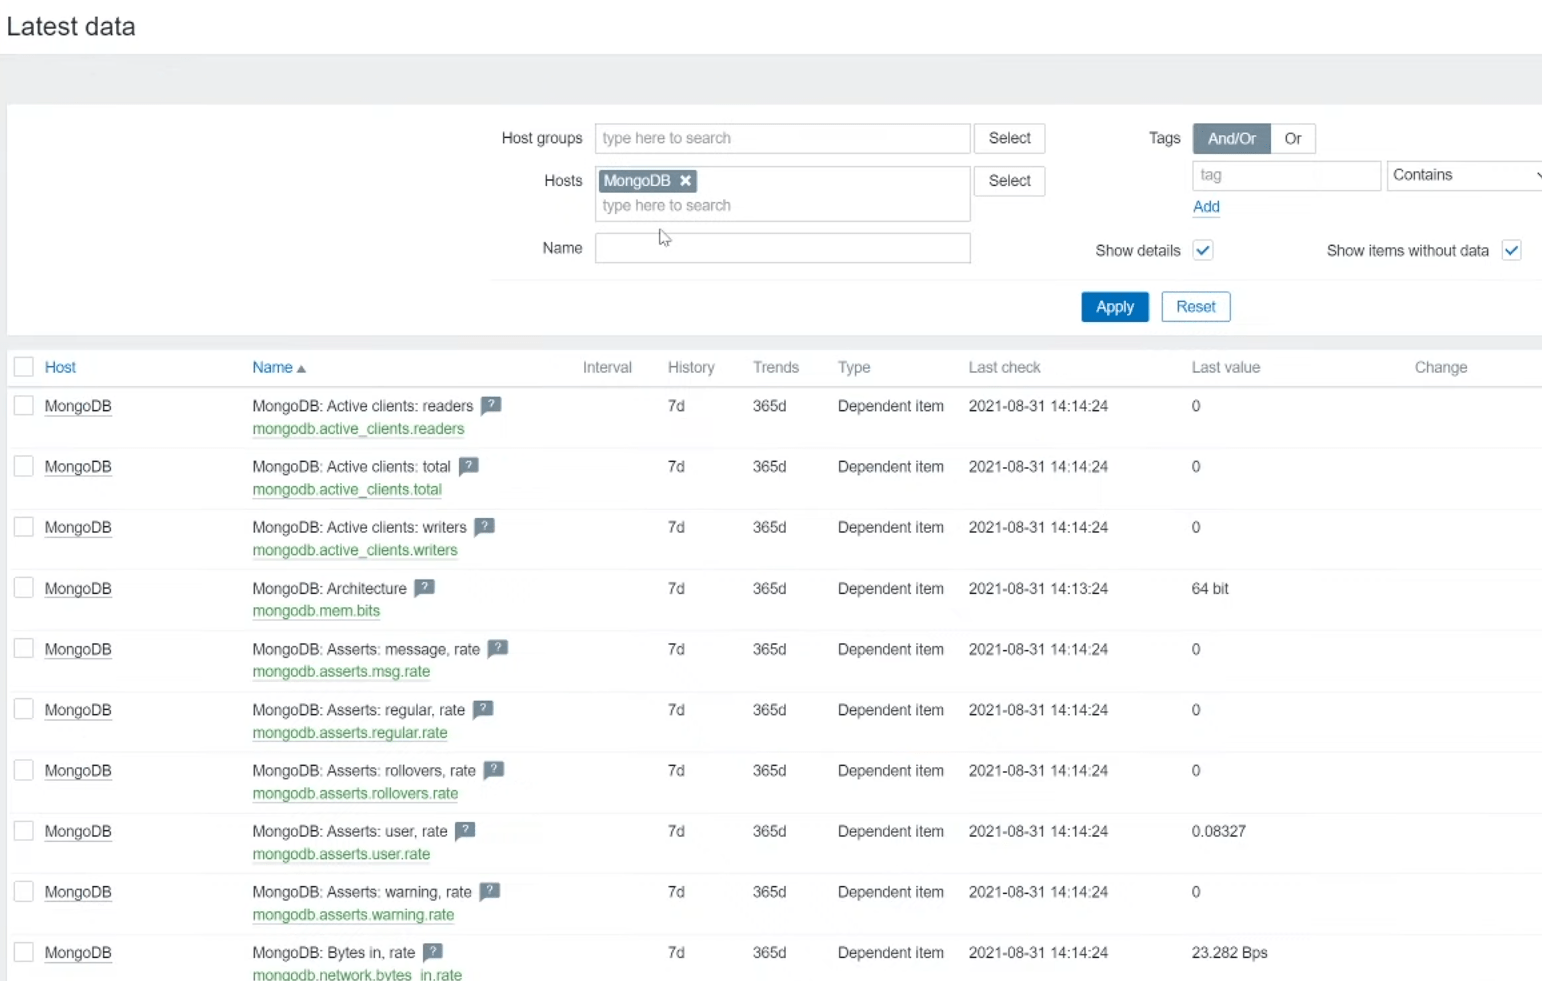Screen dimensions: 1542x981
Task: Open mongodb.asserts.regular.rate item key link
Action: pyautogui.click(x=350, y=733)
